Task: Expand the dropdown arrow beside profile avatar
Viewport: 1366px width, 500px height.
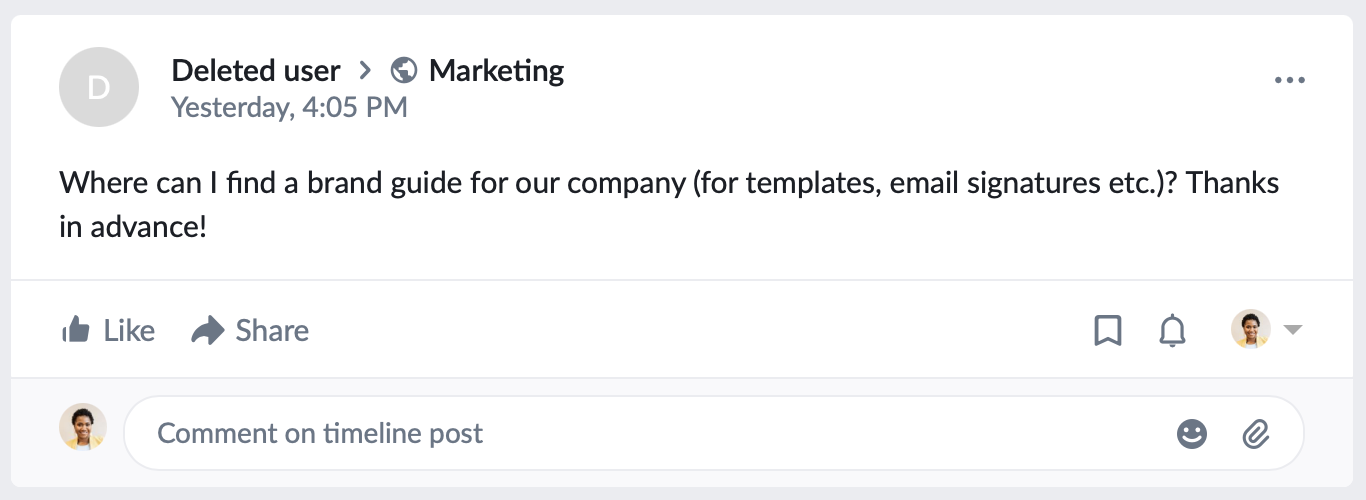Action: pyautogui.click(x=1292, y=330)
